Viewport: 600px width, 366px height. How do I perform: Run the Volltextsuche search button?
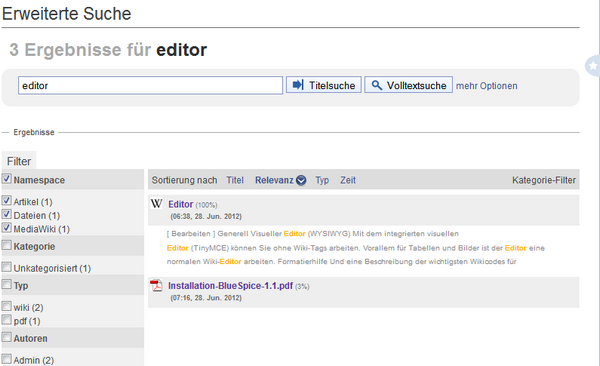408,85
